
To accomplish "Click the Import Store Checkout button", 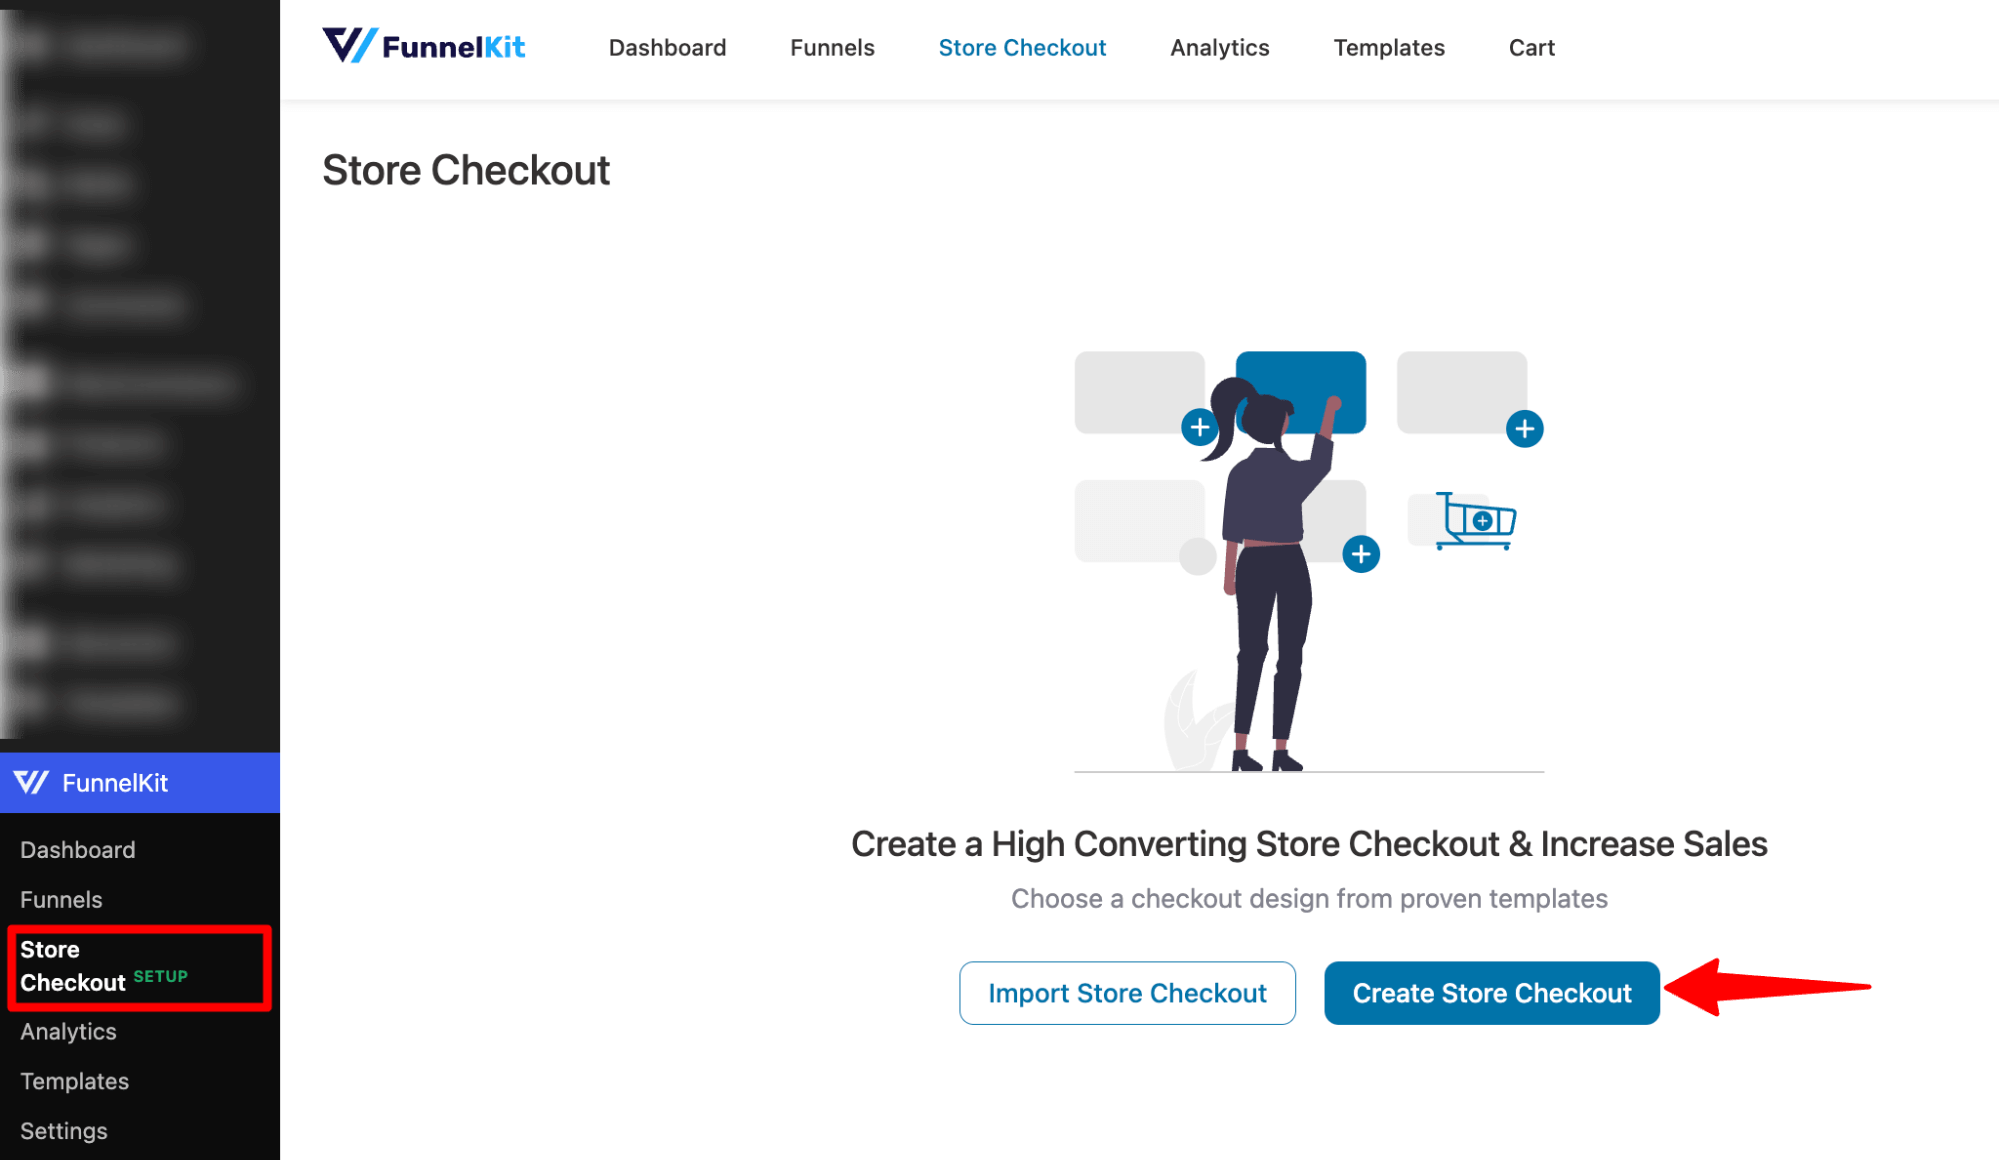I will coord(1128,992).
